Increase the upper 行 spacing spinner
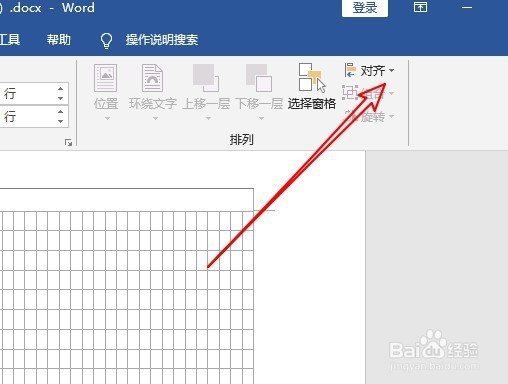508x384 pixels. point(60,89)
